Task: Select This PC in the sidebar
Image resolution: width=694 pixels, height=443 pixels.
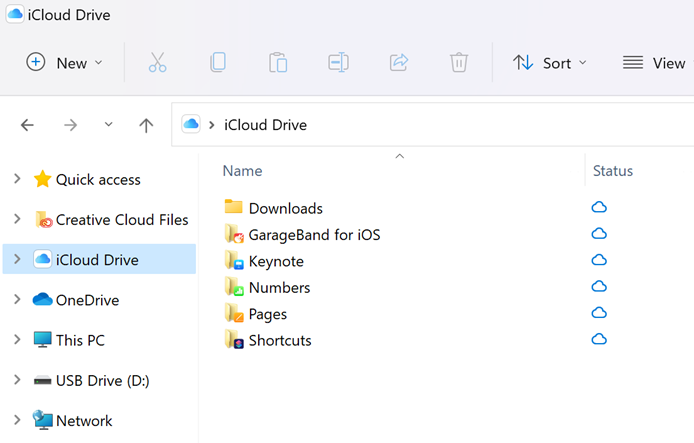Action: [80, 340]
